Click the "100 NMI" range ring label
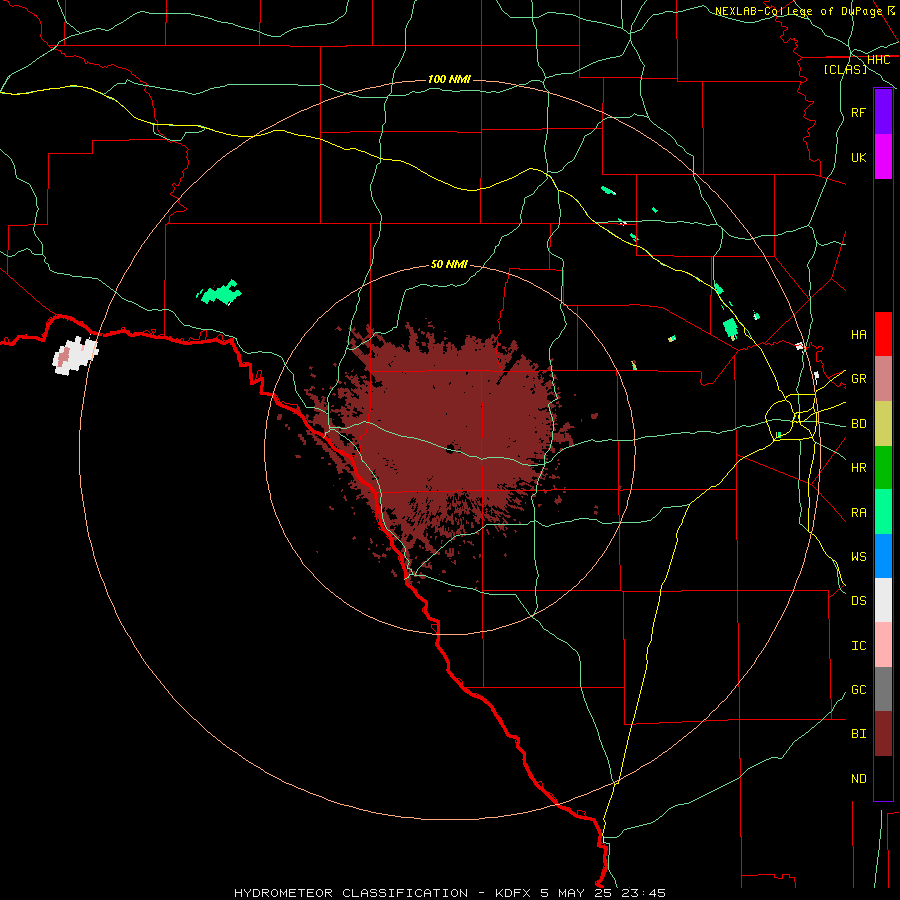 click(x=449, y=79)
